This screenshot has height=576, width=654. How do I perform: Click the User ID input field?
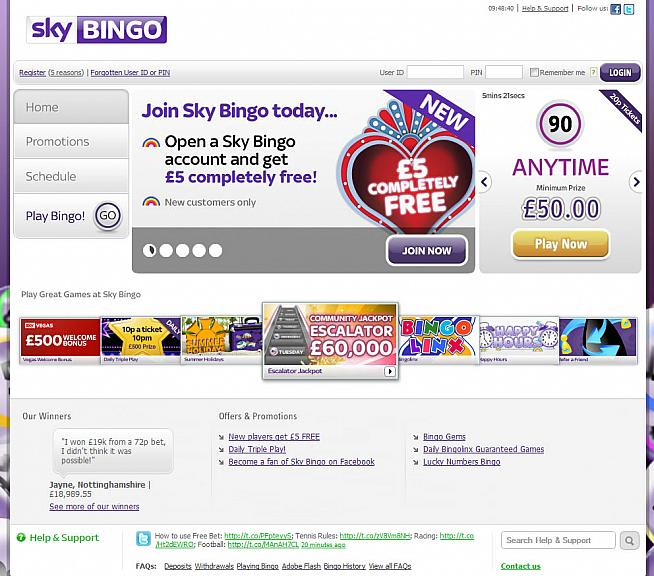(x=435, y=72)
